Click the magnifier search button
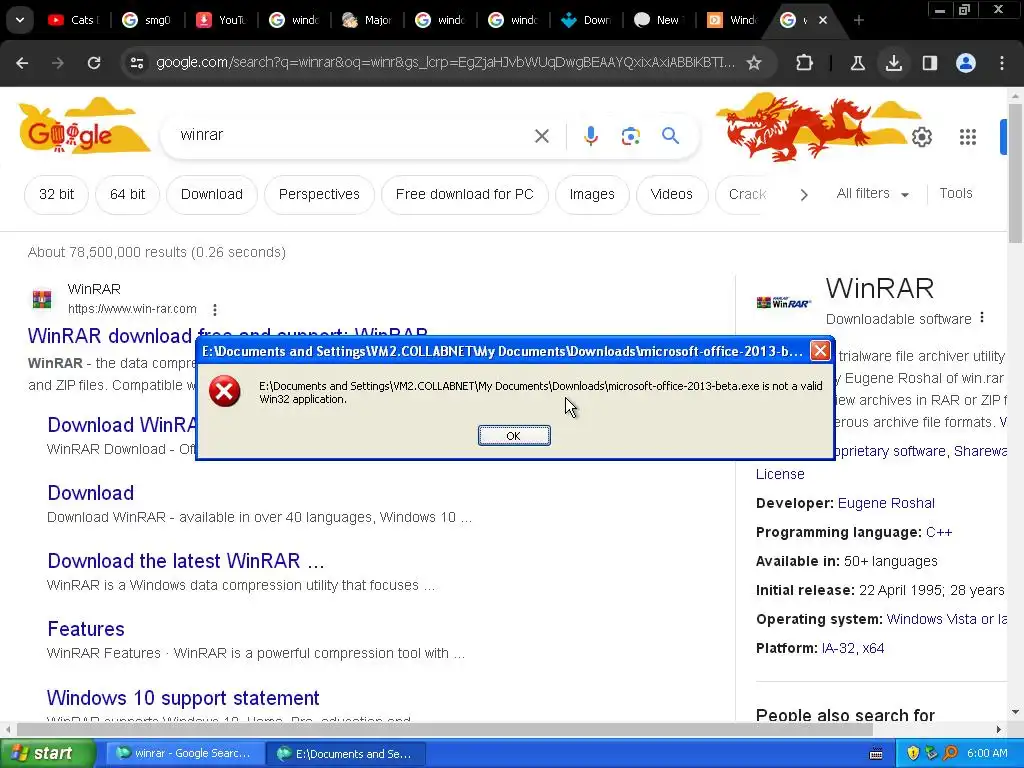This screenshot has width=1024, height=768. [x=670, y=136]
